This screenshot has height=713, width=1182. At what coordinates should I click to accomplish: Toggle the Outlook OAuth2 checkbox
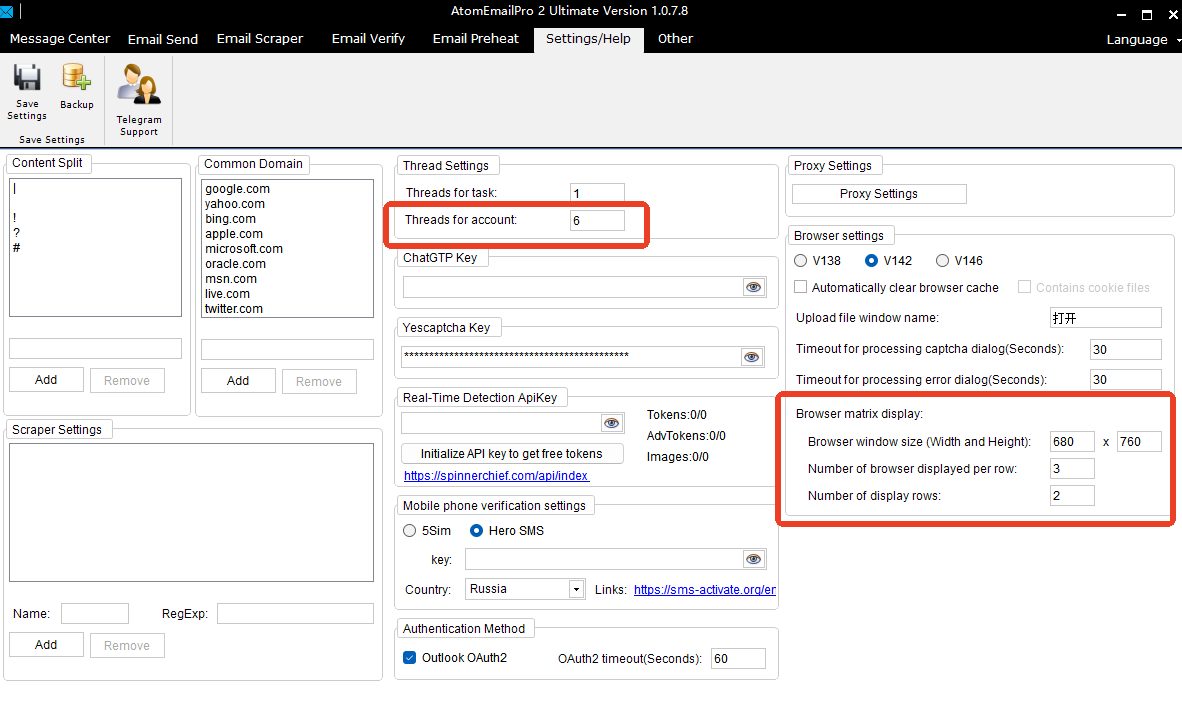pyautogui.click(x=409, y=658)
